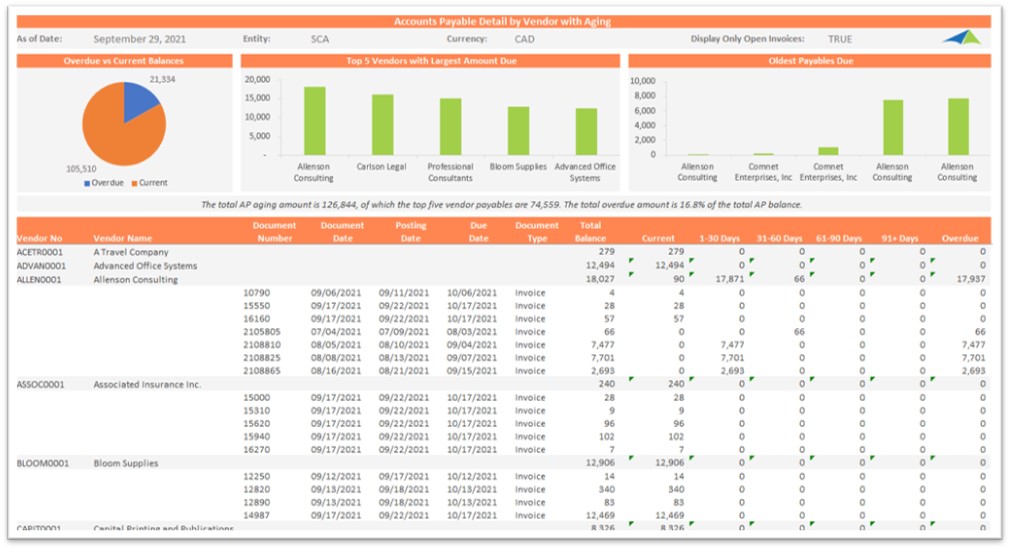The image size is (1010, 549).
Task: Select the As of Date value September 29, 2021
Action: 137,40
